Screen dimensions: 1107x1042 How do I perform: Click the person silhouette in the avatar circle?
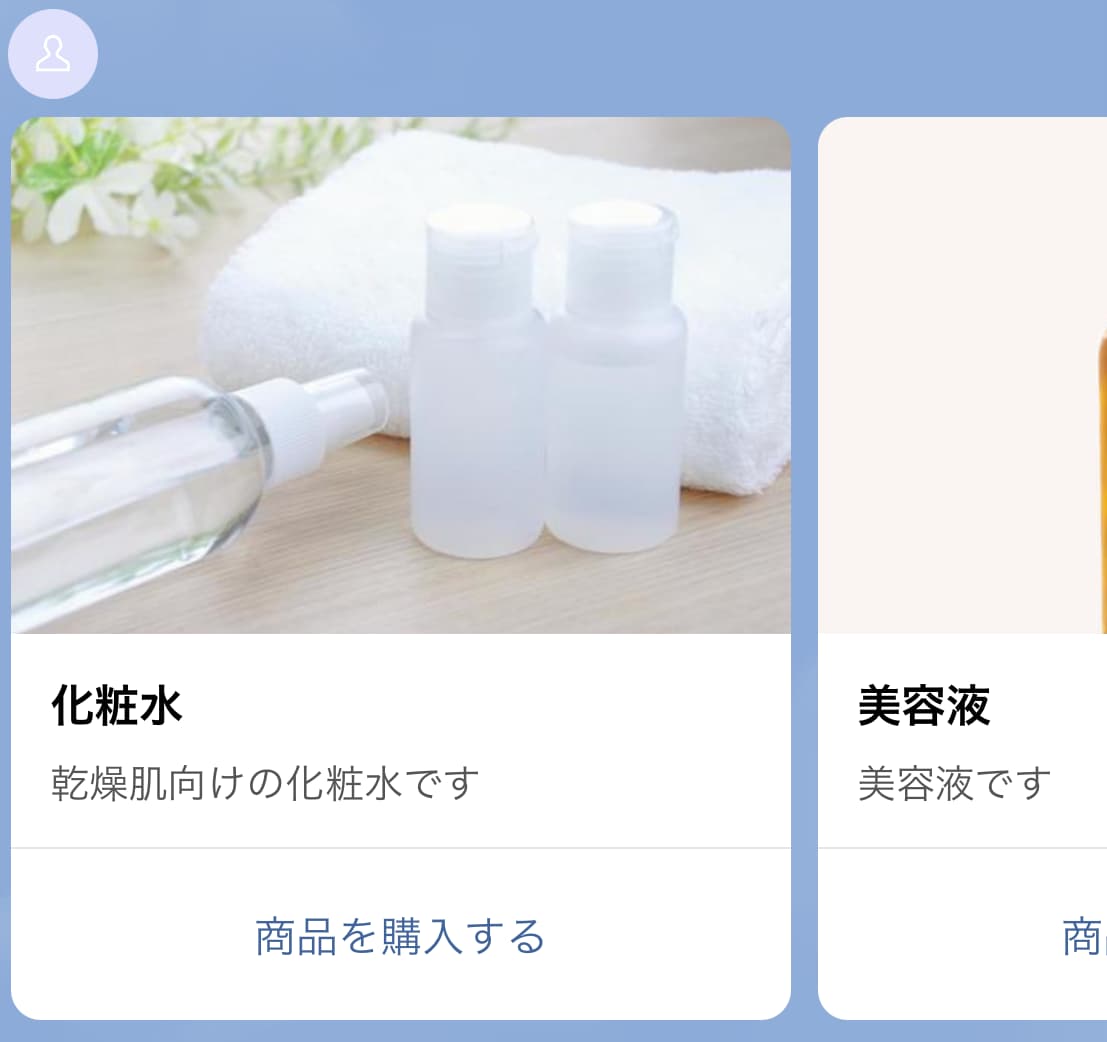tap(53, 54)
